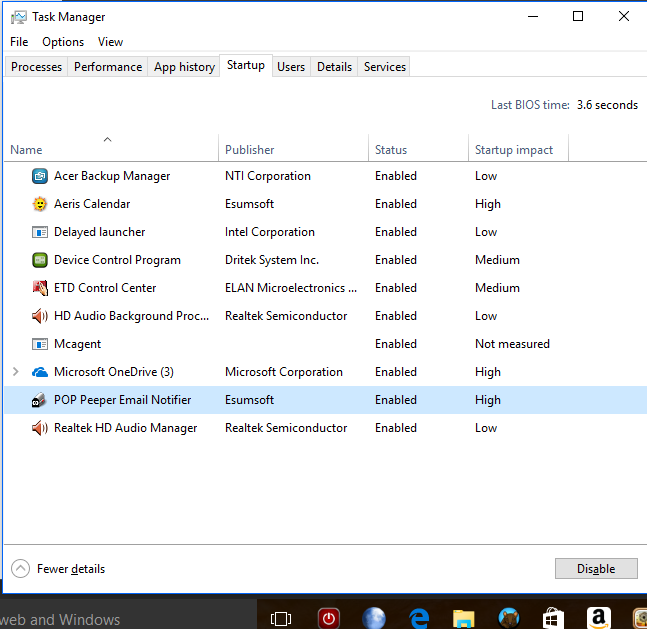This screenshot has width=647, height=629.
Task: Click the POP Peeper Email Notifier icon
Action: (x=39, y=400)
